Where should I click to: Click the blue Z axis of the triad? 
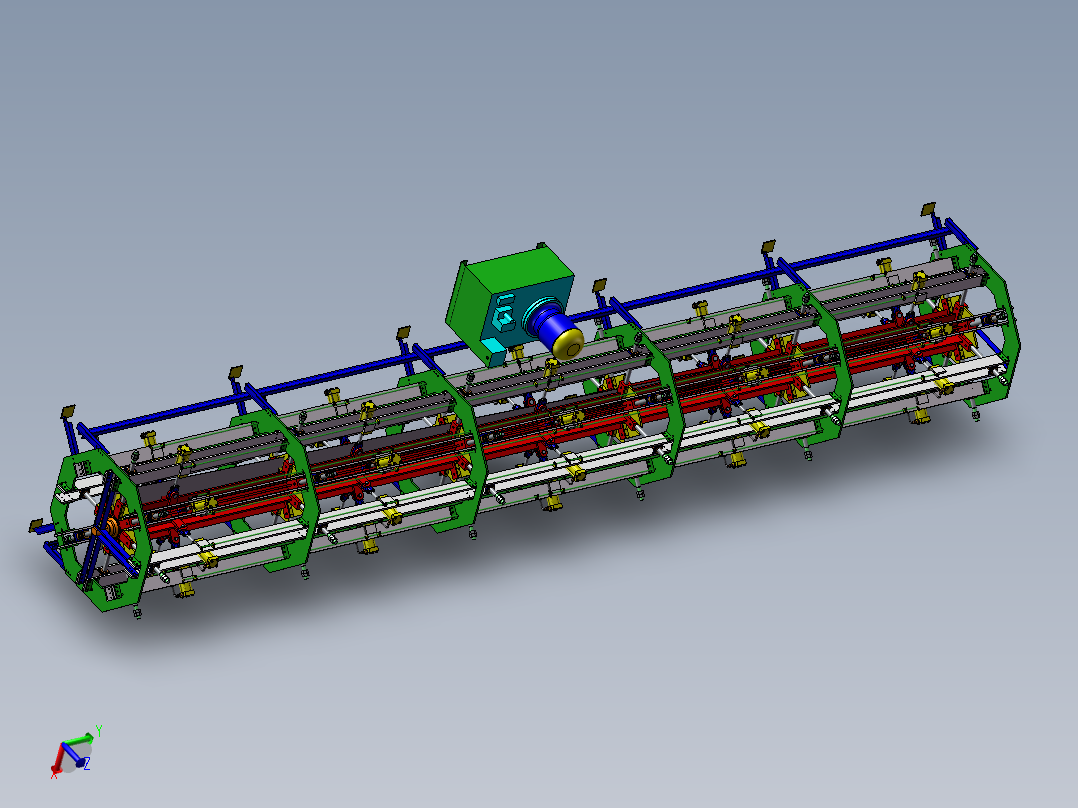[76, 756]
